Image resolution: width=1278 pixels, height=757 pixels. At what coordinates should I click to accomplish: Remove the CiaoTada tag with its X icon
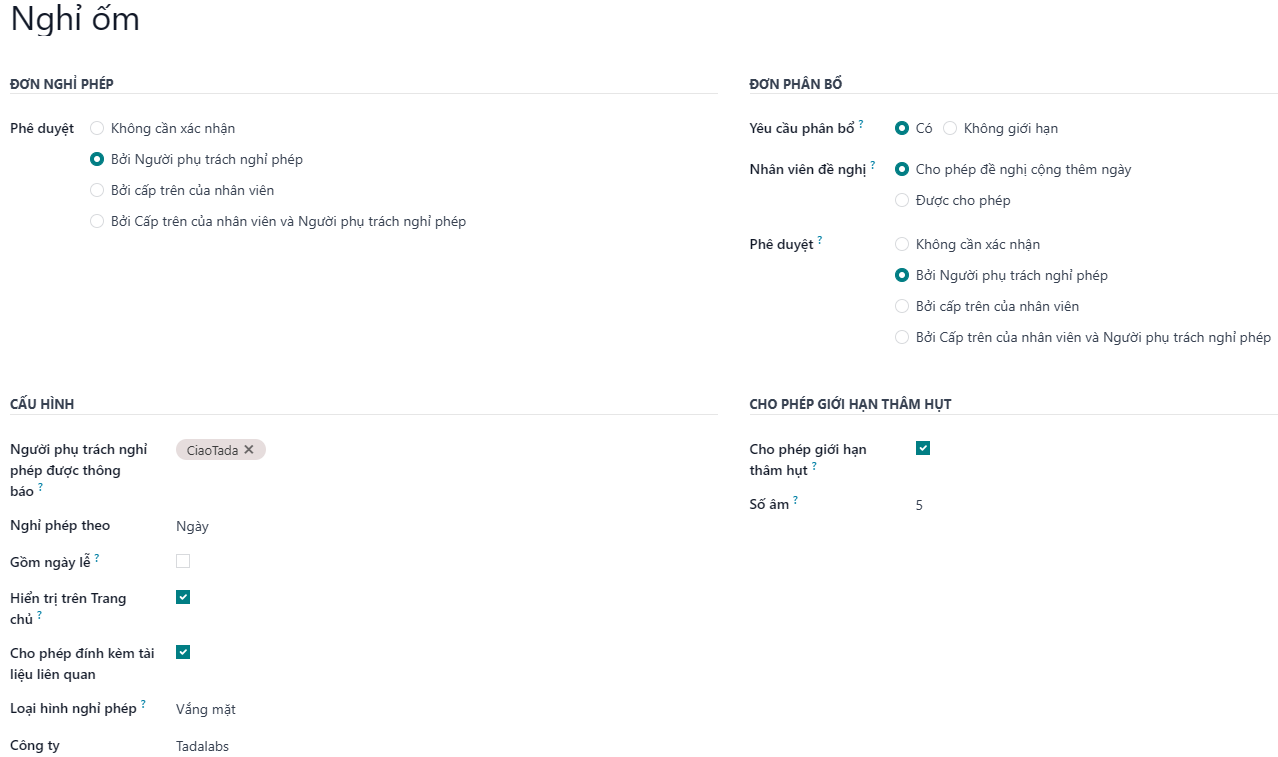tap(249, 450)
